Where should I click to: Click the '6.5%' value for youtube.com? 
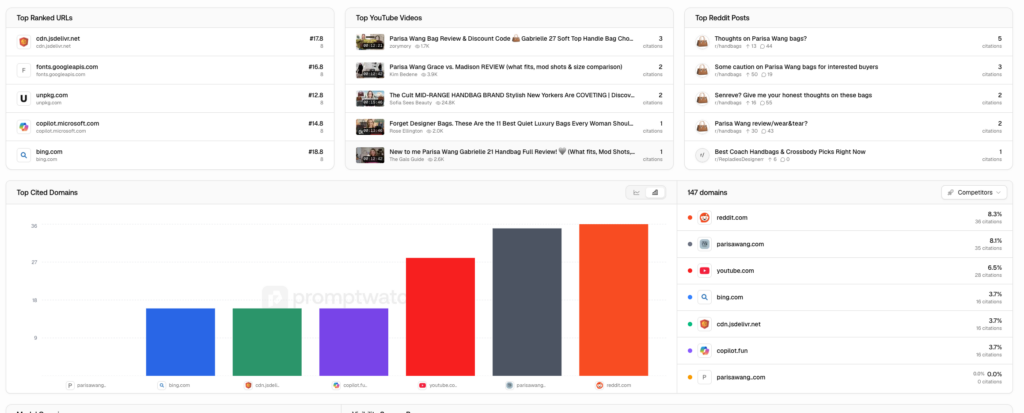point(995,267)
